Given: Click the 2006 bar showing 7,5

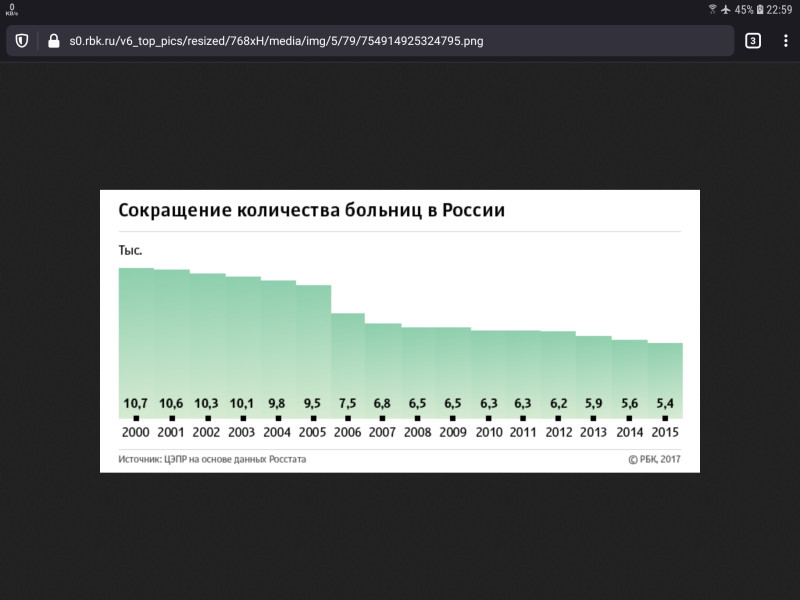Looking at the screenshot, I should [347, 360].
